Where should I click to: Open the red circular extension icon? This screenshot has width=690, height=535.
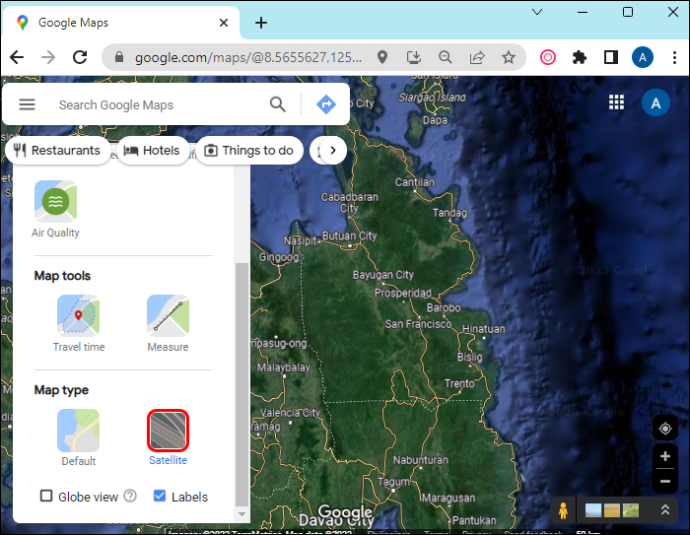coord(547,57)
